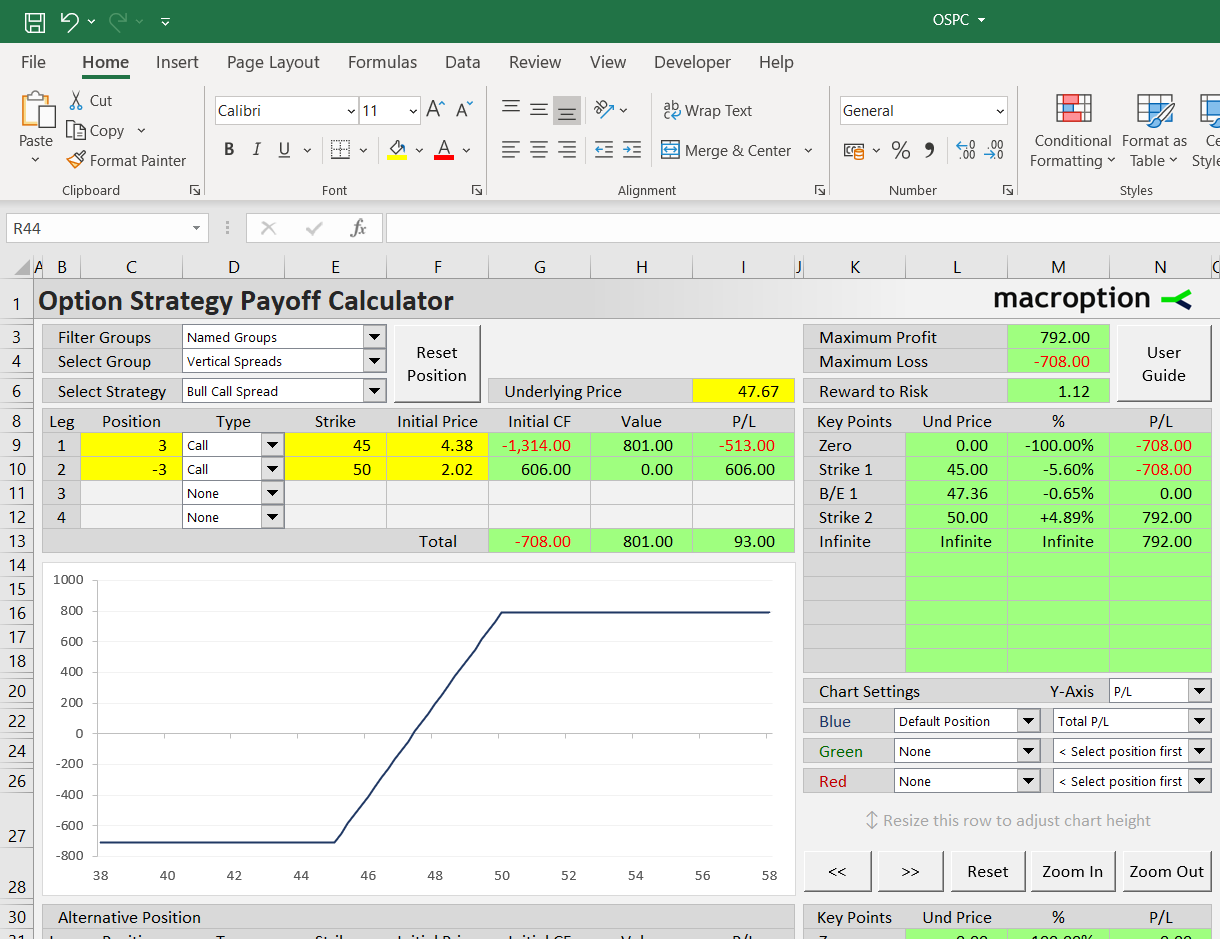Click the >> shift chart right button
1220x939 pixels.
[910, 871]
